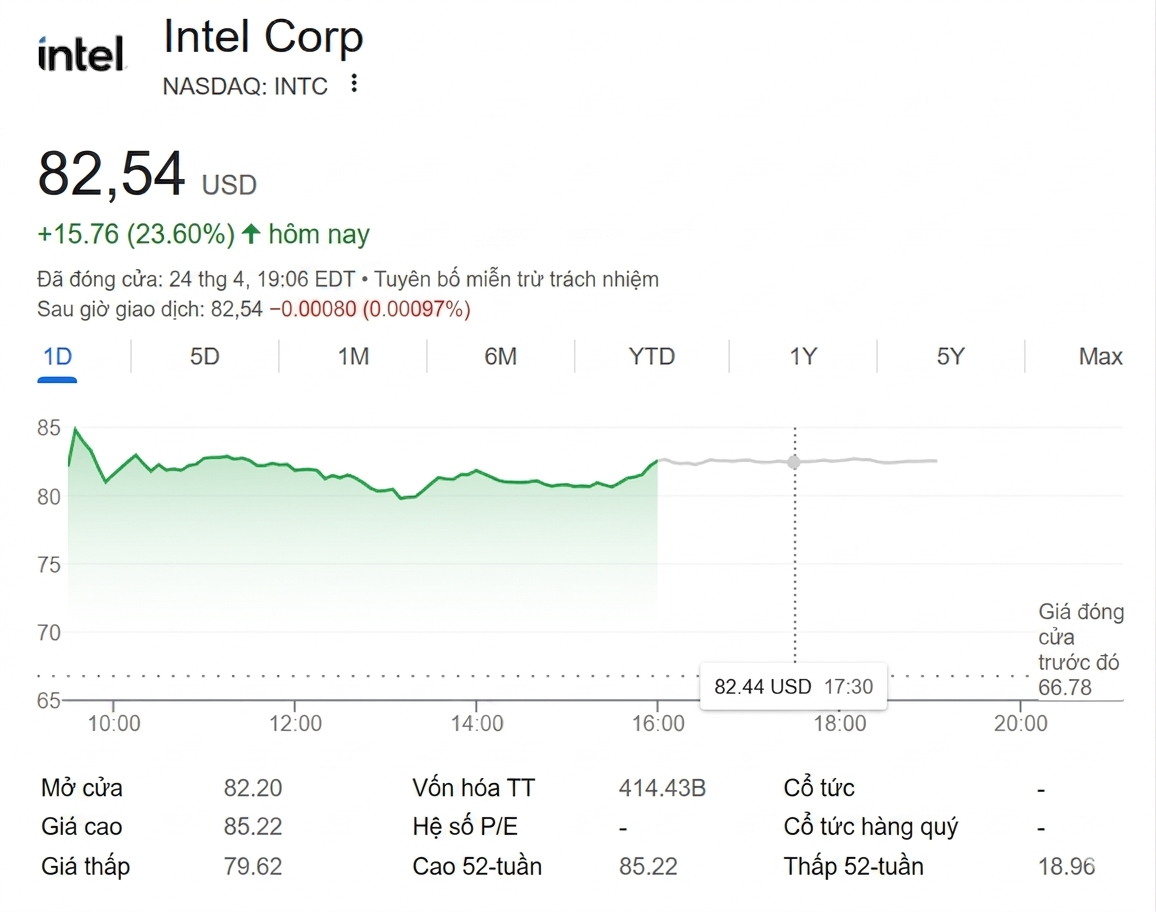The height and width of the screenshot is (912, 1156).
Task: Click the Intel Corp title
Action: [263, 39]
